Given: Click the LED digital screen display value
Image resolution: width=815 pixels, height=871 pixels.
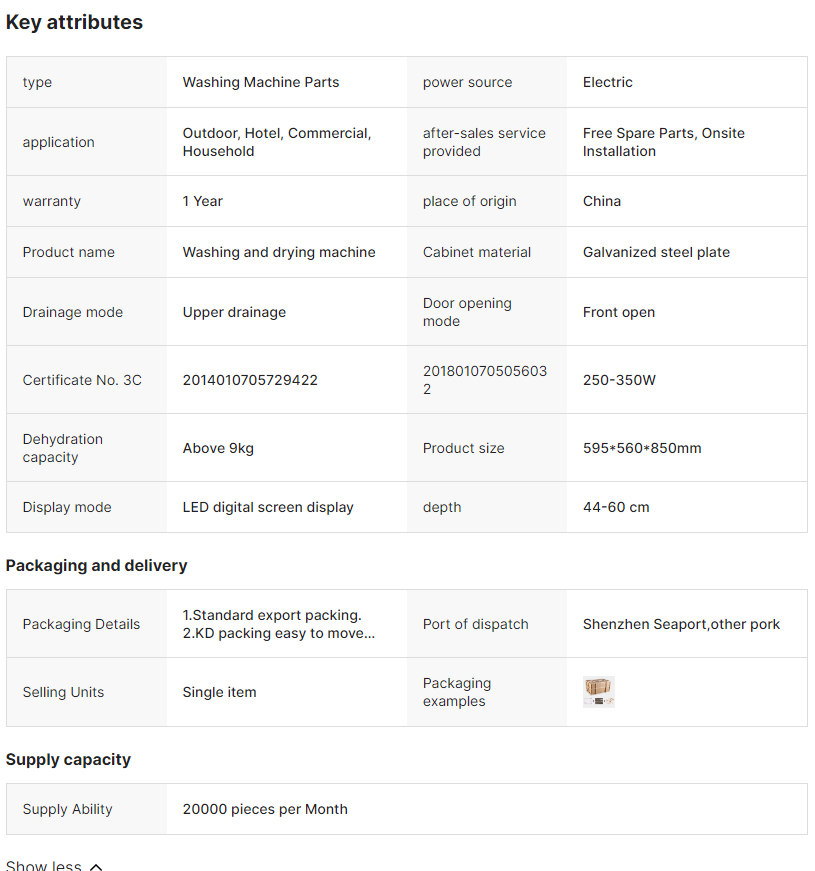Looking at the screenshot, I should click(268, 507).
